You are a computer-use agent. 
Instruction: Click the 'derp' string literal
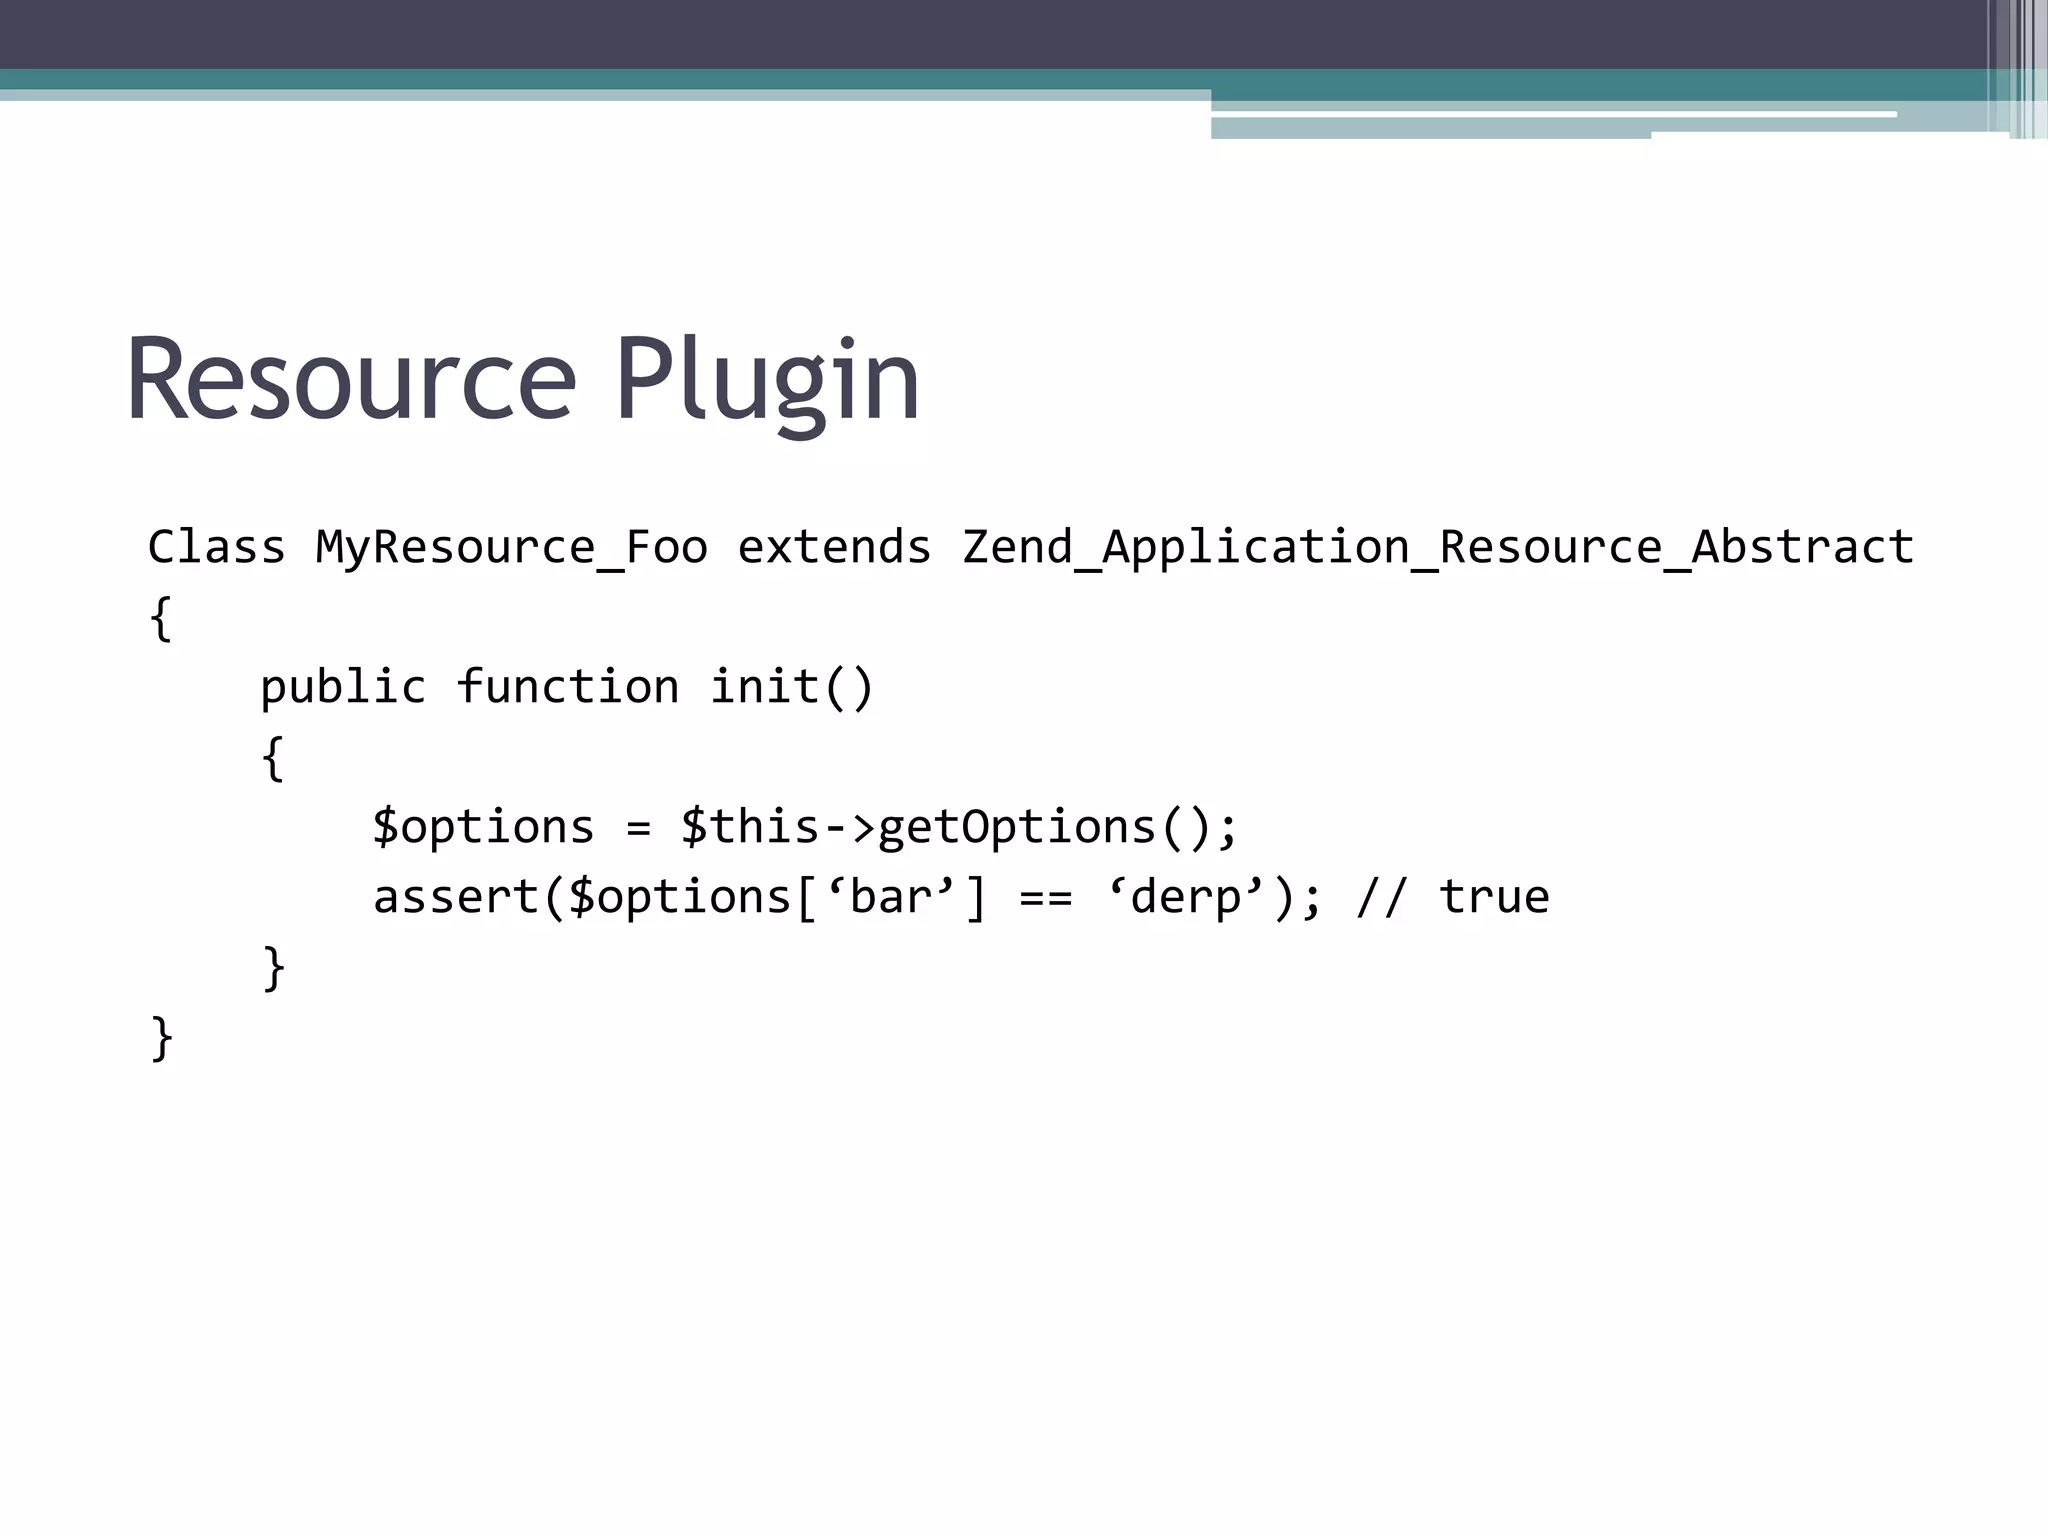[1185, 897]
